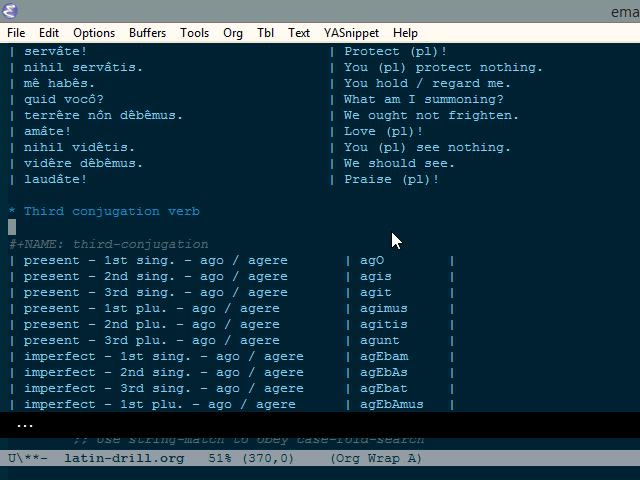Click the '(Org Wrap A)' mode indicator
The height and width of the screenshot is (480, 640).
point(376,458)
